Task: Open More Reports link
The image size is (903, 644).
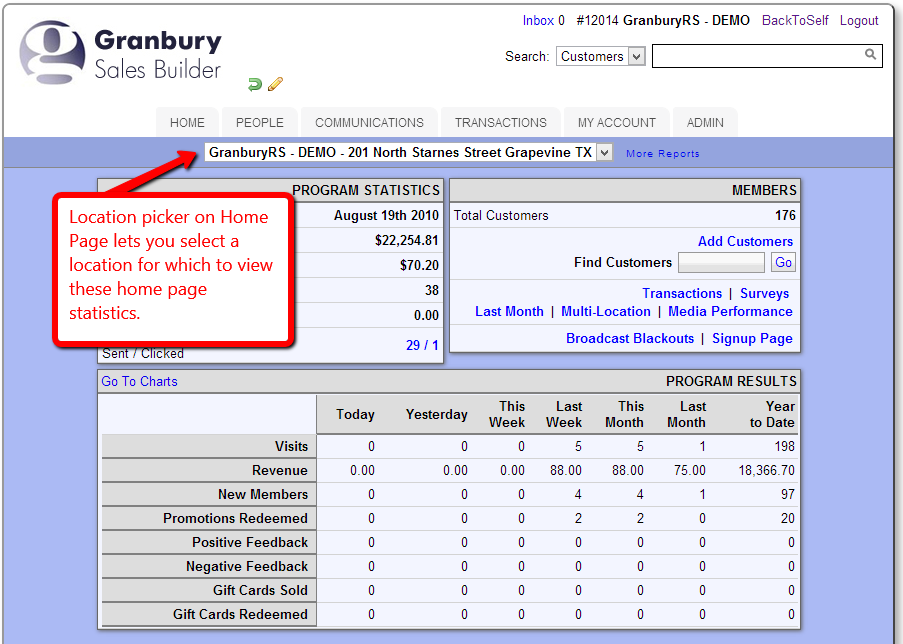Action: point(663,154)
